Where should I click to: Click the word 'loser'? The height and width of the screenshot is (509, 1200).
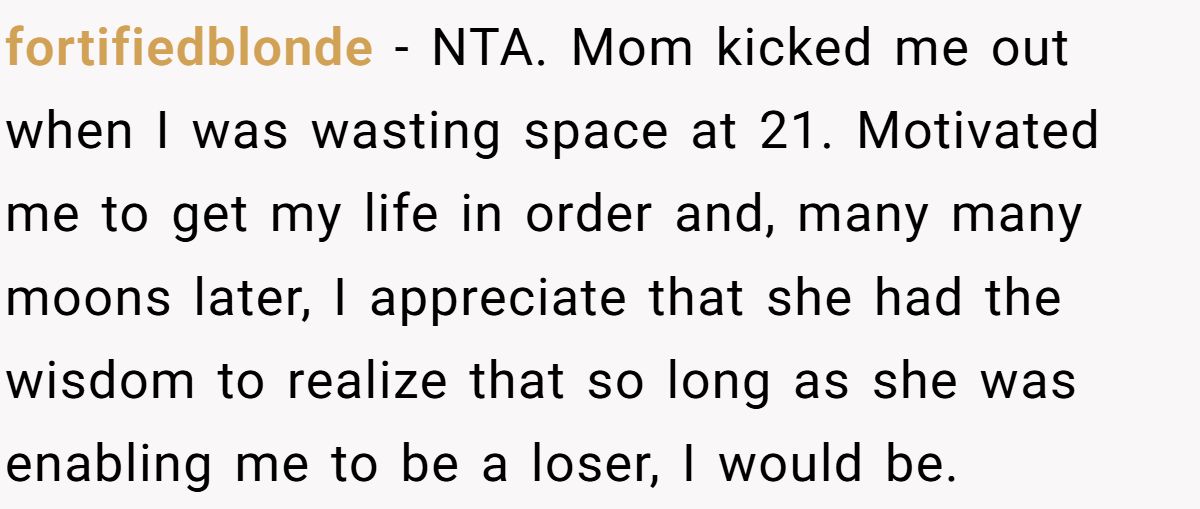coord(590,465)
